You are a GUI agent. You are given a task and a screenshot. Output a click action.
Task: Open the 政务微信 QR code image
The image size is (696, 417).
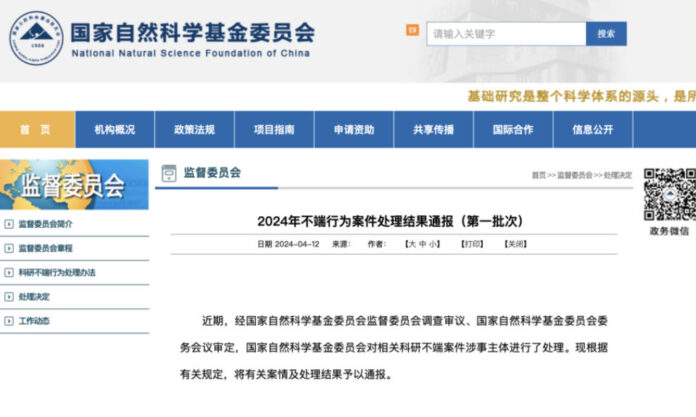coord(668,194)
